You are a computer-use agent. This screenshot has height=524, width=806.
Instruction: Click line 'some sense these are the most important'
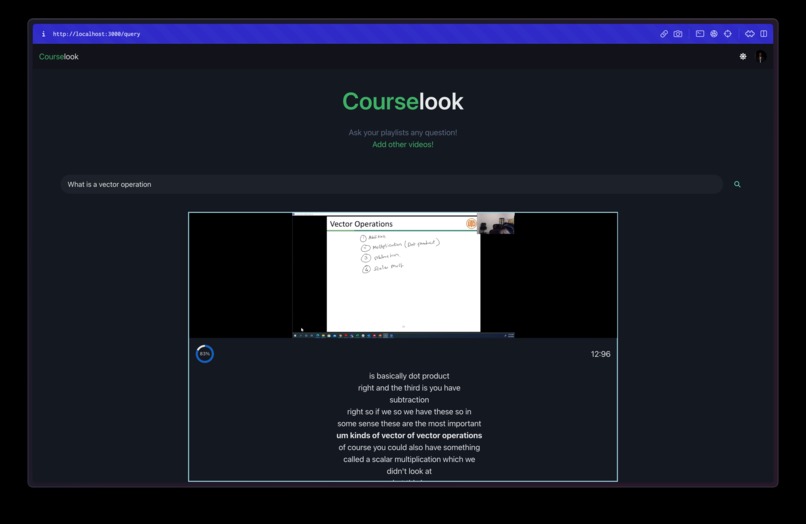pyautogui.click(x=409, y=423)
